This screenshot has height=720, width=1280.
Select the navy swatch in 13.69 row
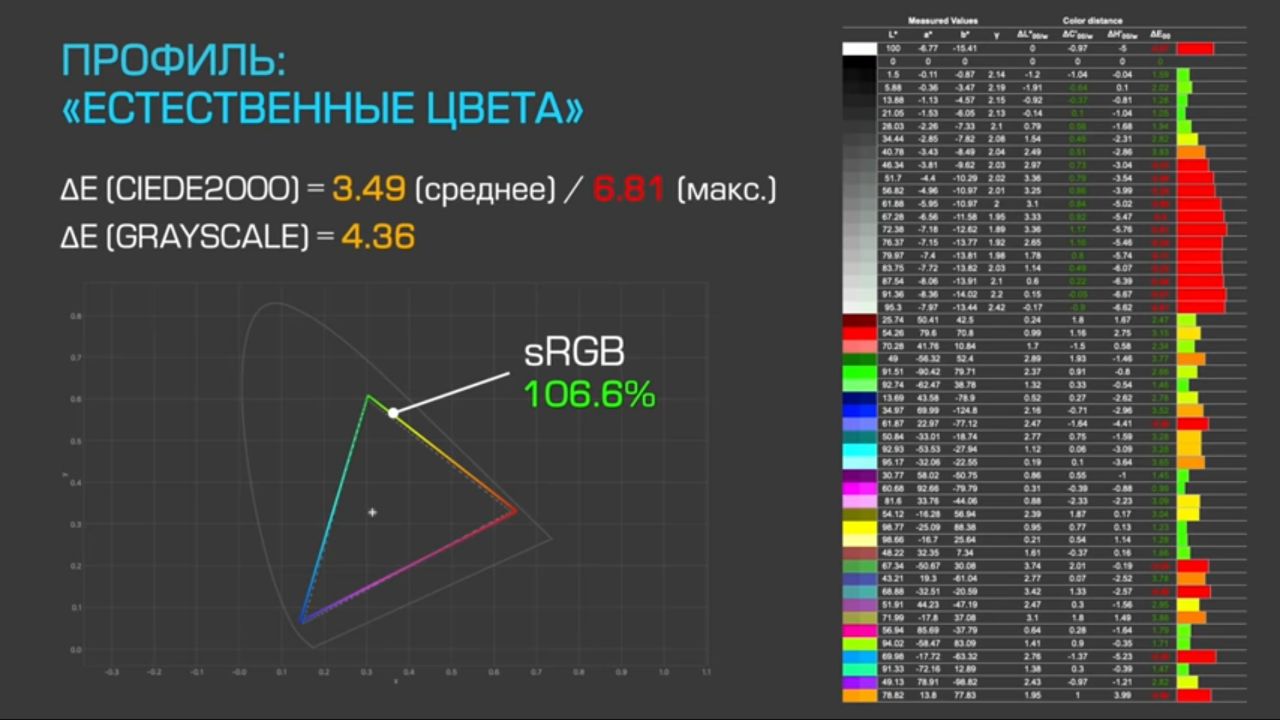coord(859,397)
